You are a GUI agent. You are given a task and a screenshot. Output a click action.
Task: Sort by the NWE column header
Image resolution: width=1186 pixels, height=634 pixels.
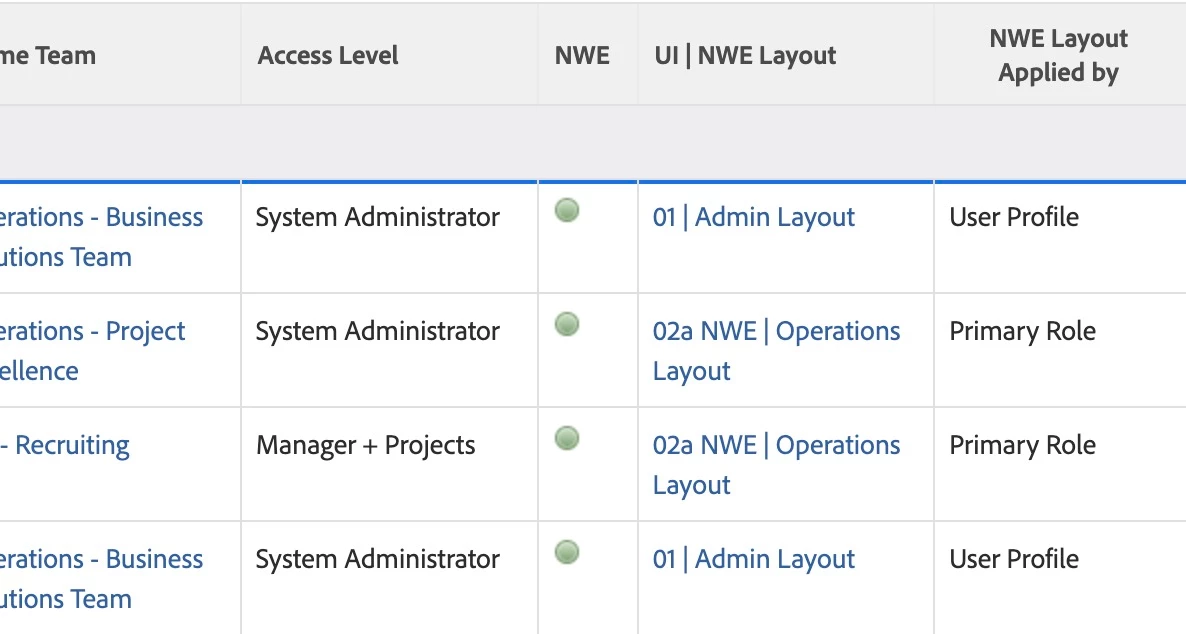582,55
